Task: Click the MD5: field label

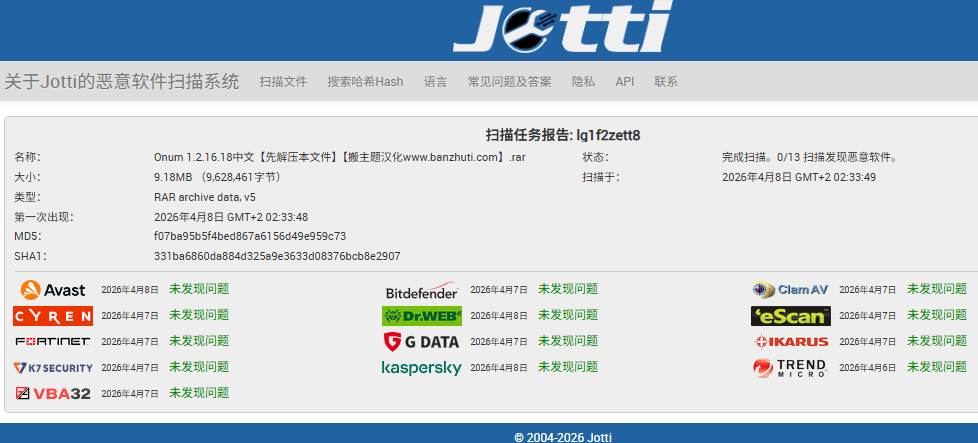Action: (x=28, y=236)
